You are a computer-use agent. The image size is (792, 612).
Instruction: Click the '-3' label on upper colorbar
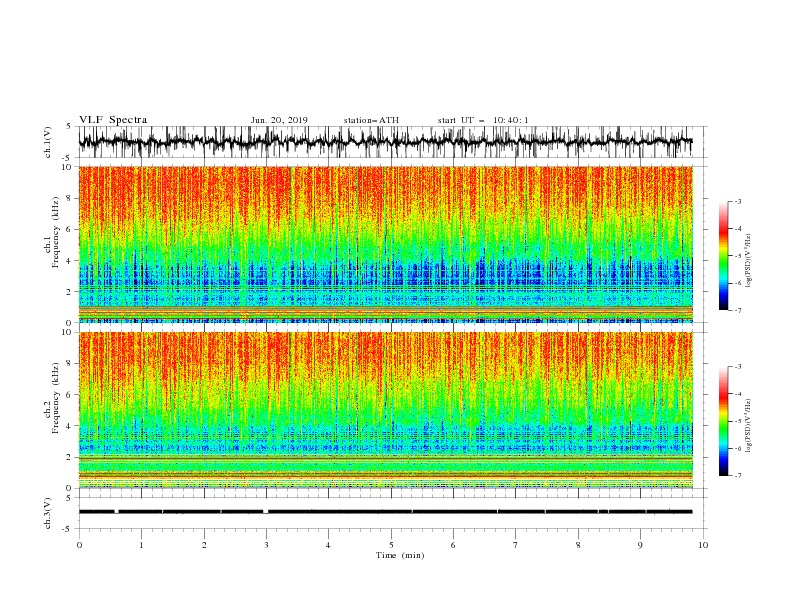737,201
